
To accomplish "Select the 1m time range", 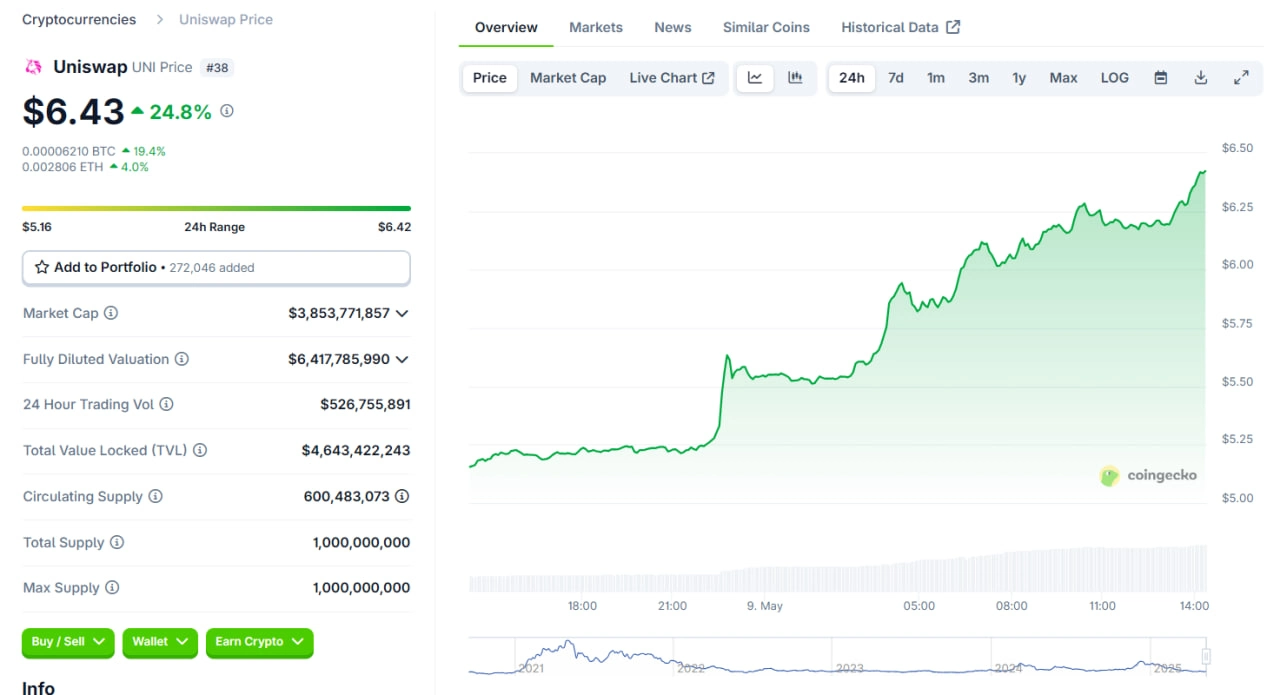I will [x=936, y=78].
